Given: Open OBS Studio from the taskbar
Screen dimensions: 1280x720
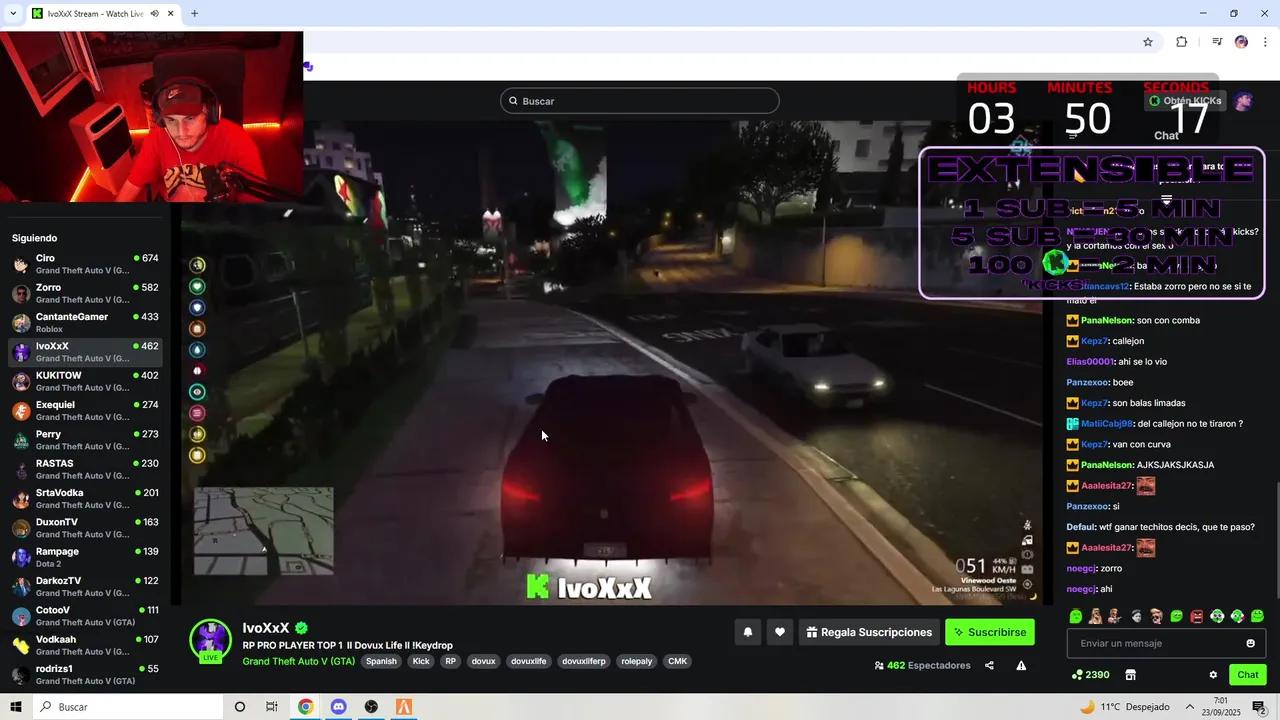Looking at the screenshot, I should click(x=371, y=707).
